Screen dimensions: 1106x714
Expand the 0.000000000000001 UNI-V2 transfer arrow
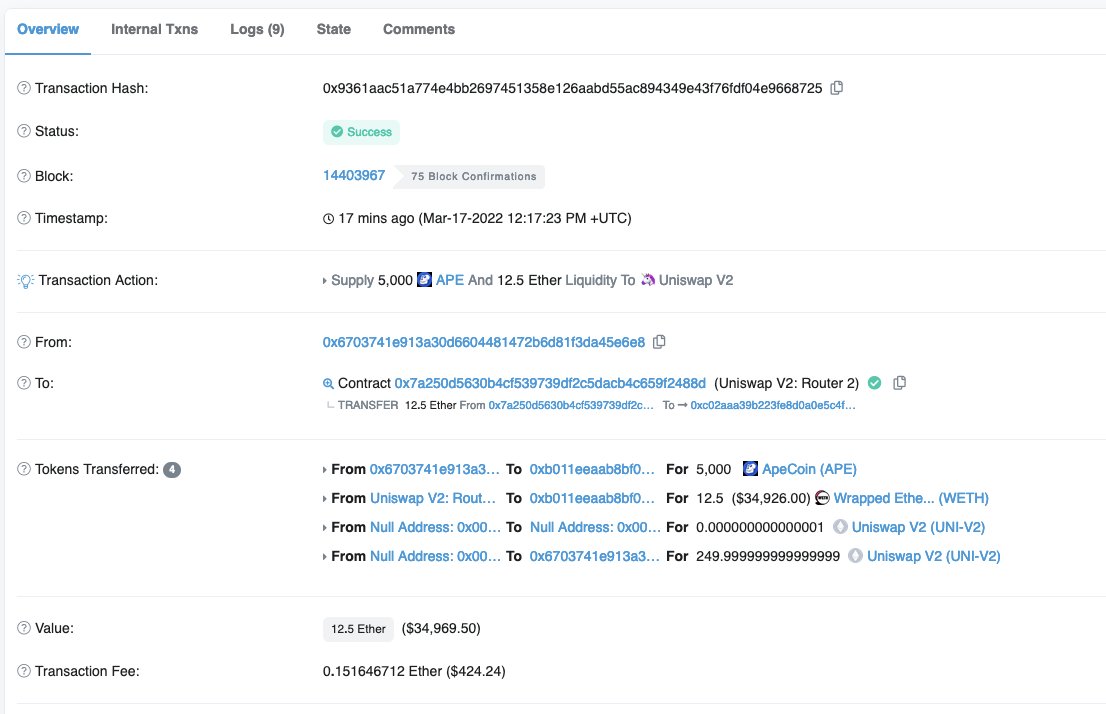[x=324, y=528]
